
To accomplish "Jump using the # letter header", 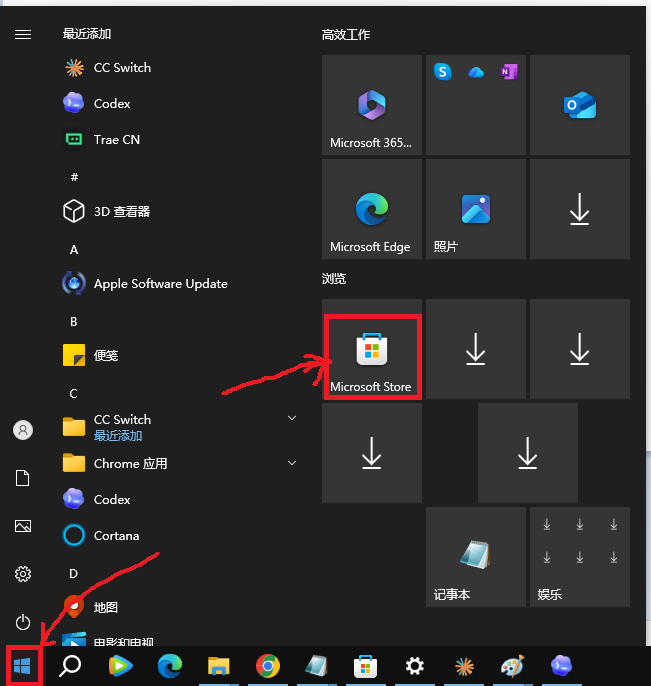I will point(74,177).
